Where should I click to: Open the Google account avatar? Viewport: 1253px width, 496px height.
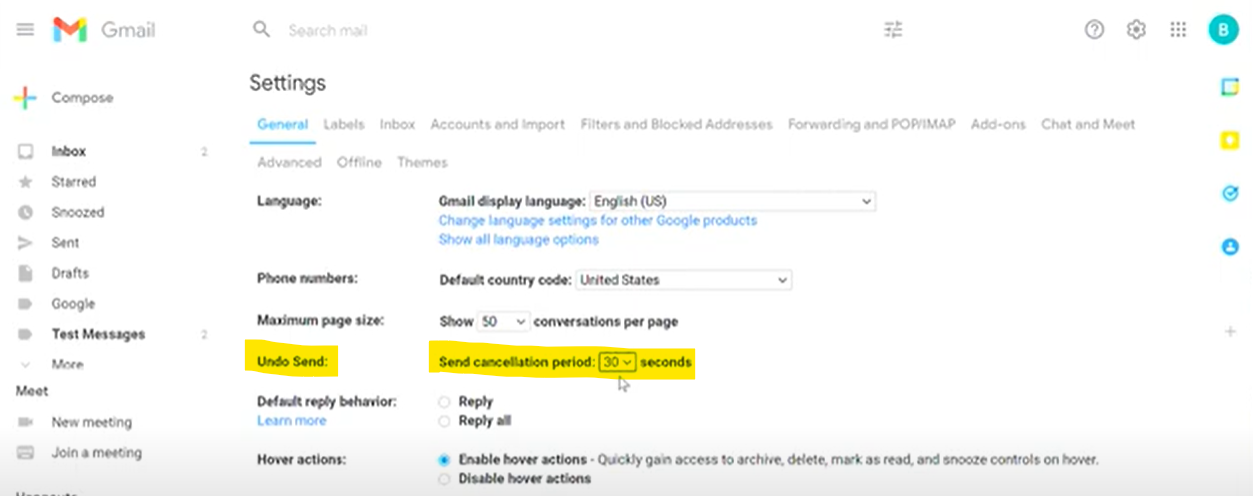(x=1222, y=30)
